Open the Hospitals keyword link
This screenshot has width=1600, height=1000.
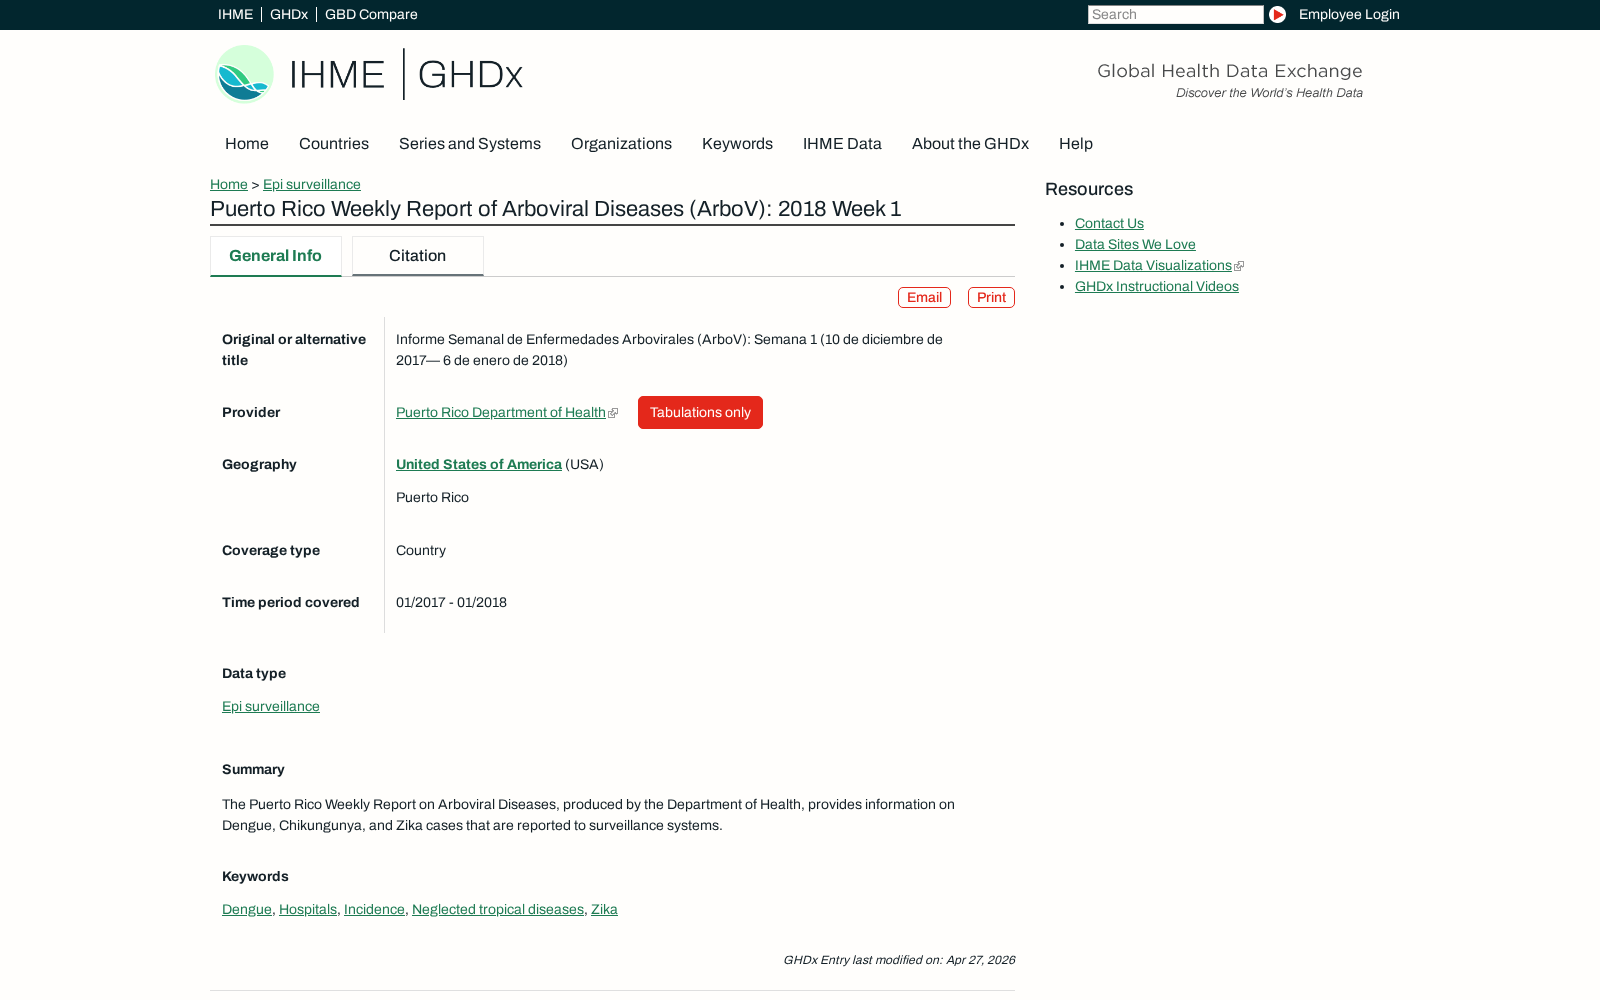pyautogui.click(x=308, y=909)
